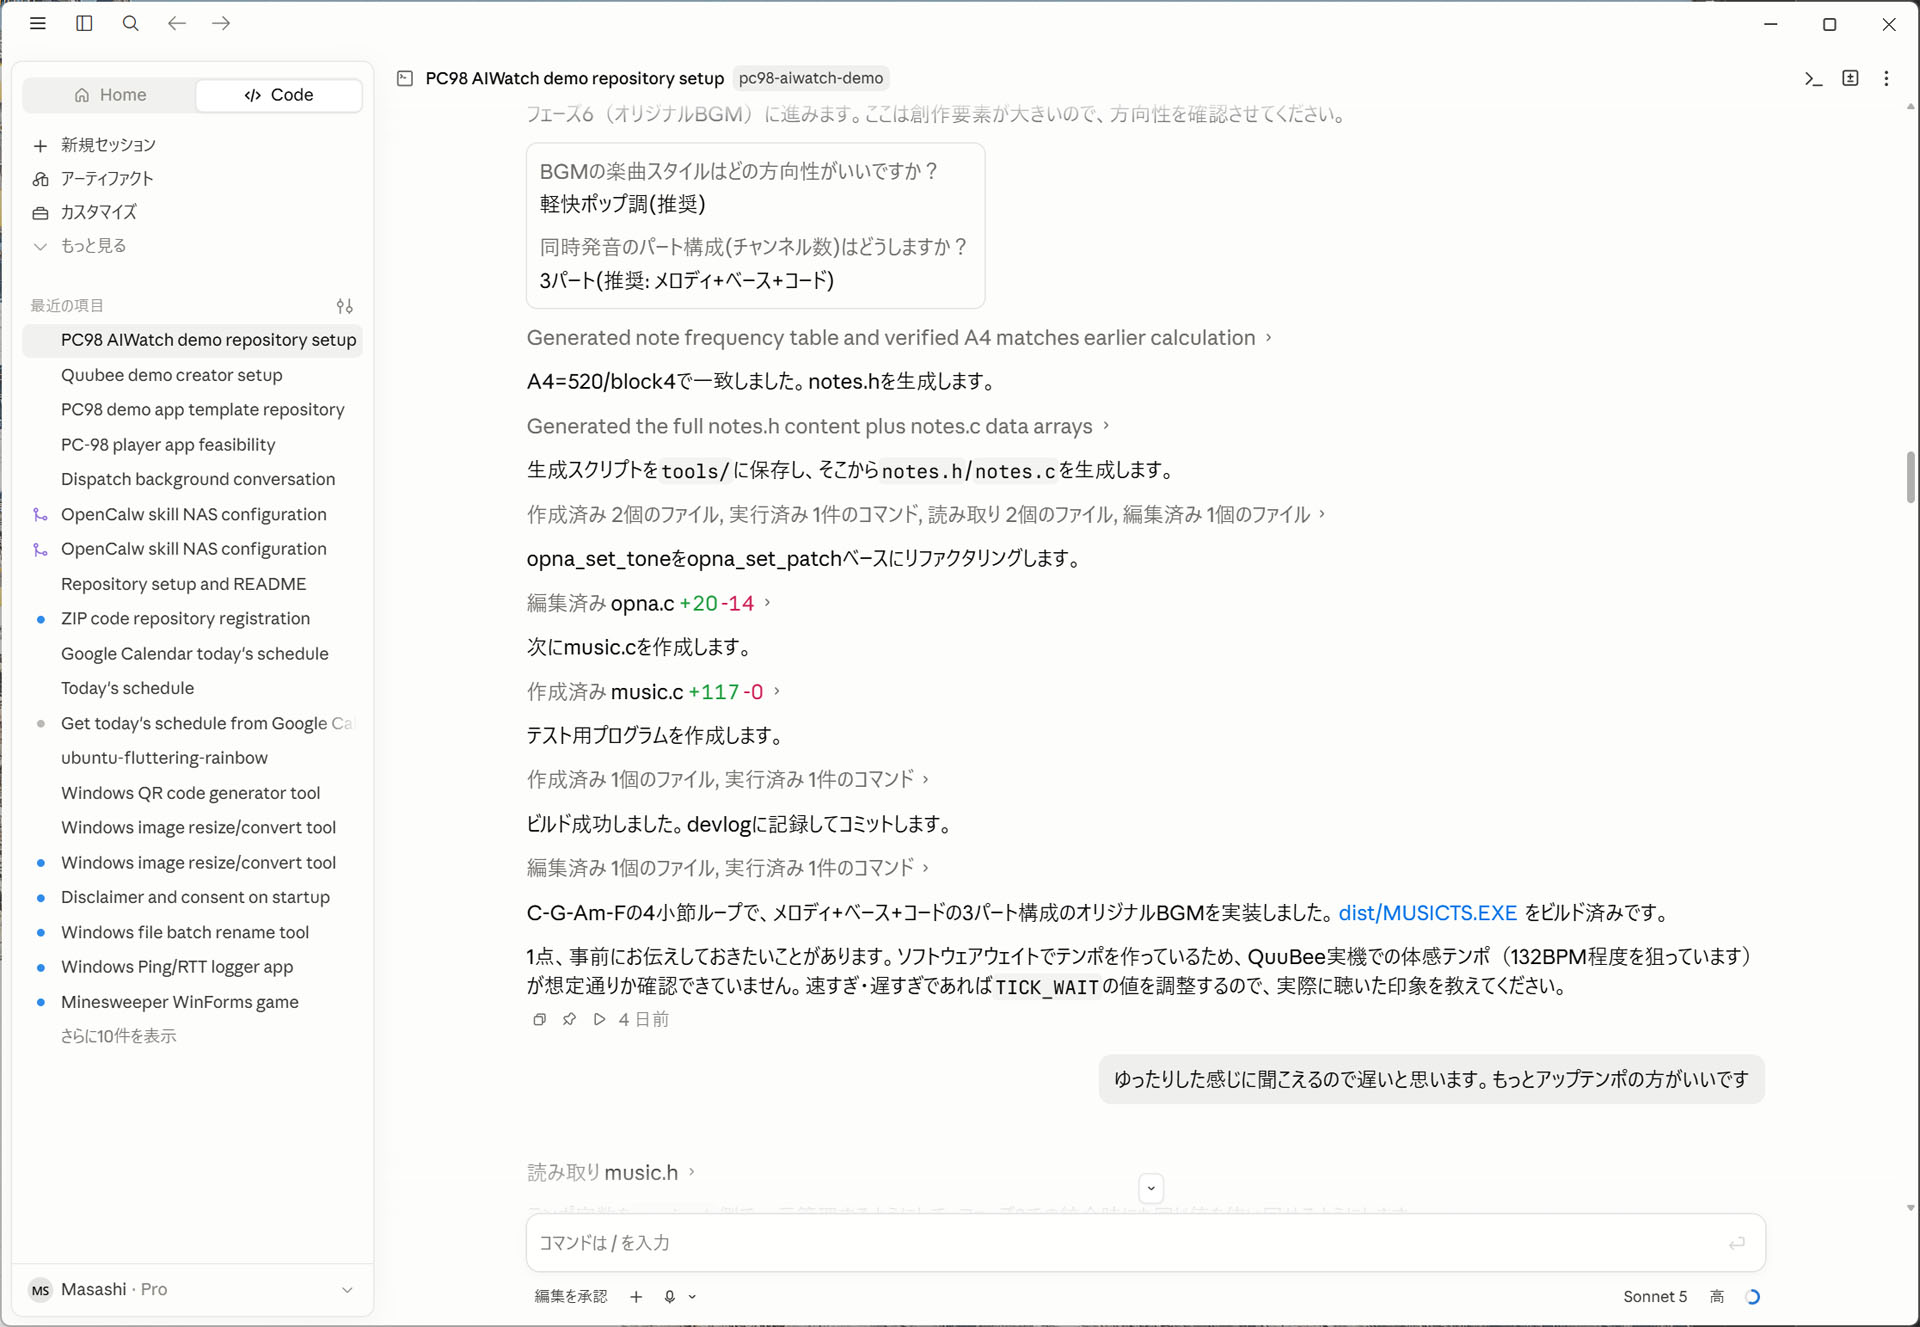
Task: Open Masashi account menu chevron
Action: click(347, 1289)
